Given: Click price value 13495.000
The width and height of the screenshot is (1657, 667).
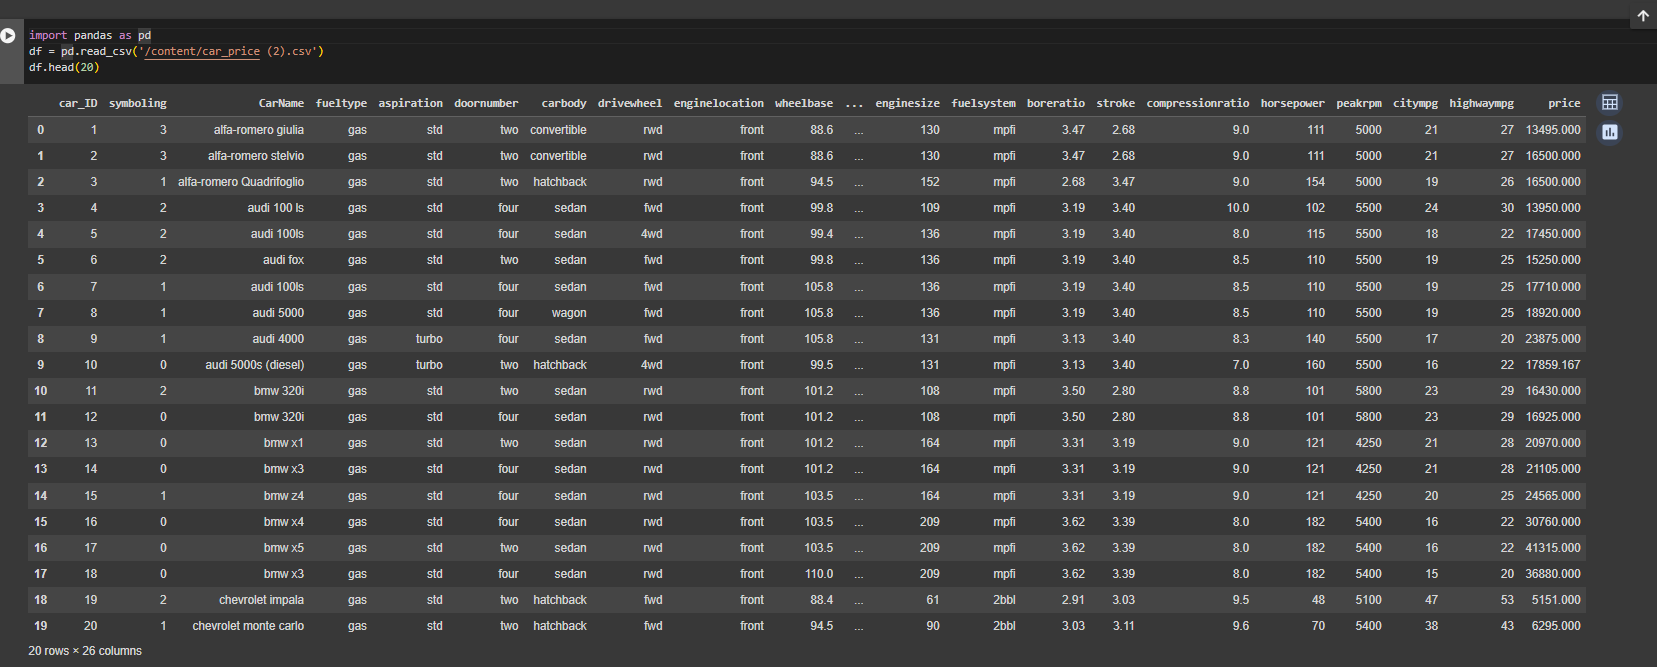Looking at the screenshot, I should click(x=1553, y=130).
